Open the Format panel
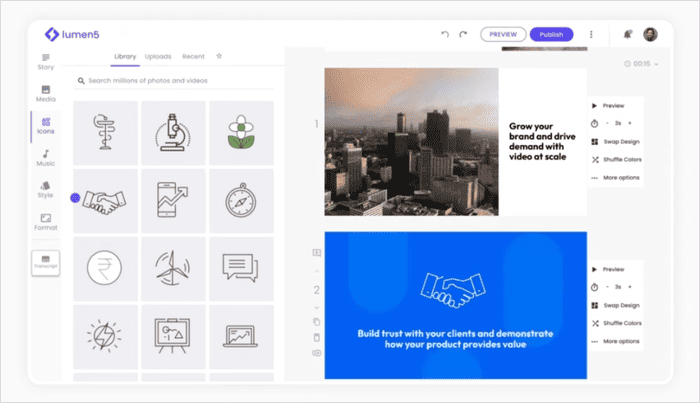This screenshot has width=700, height=403. tap(46, 220)
